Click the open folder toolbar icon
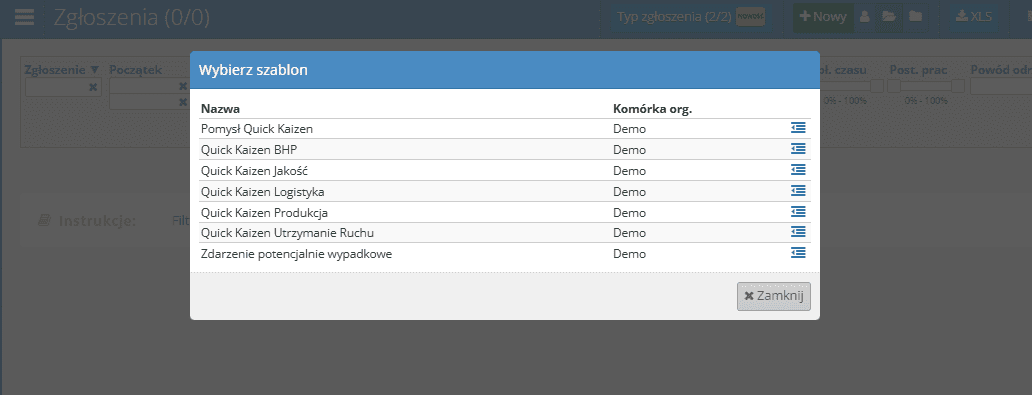Screen dimensions: 1032x395 889,17
